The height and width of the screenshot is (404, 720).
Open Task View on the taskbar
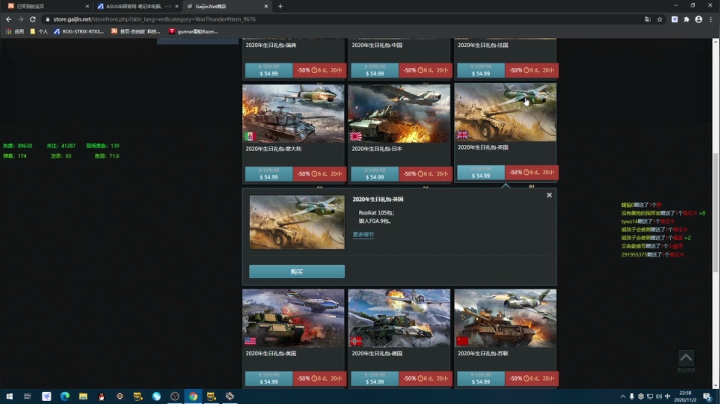(x=28, y=396)
